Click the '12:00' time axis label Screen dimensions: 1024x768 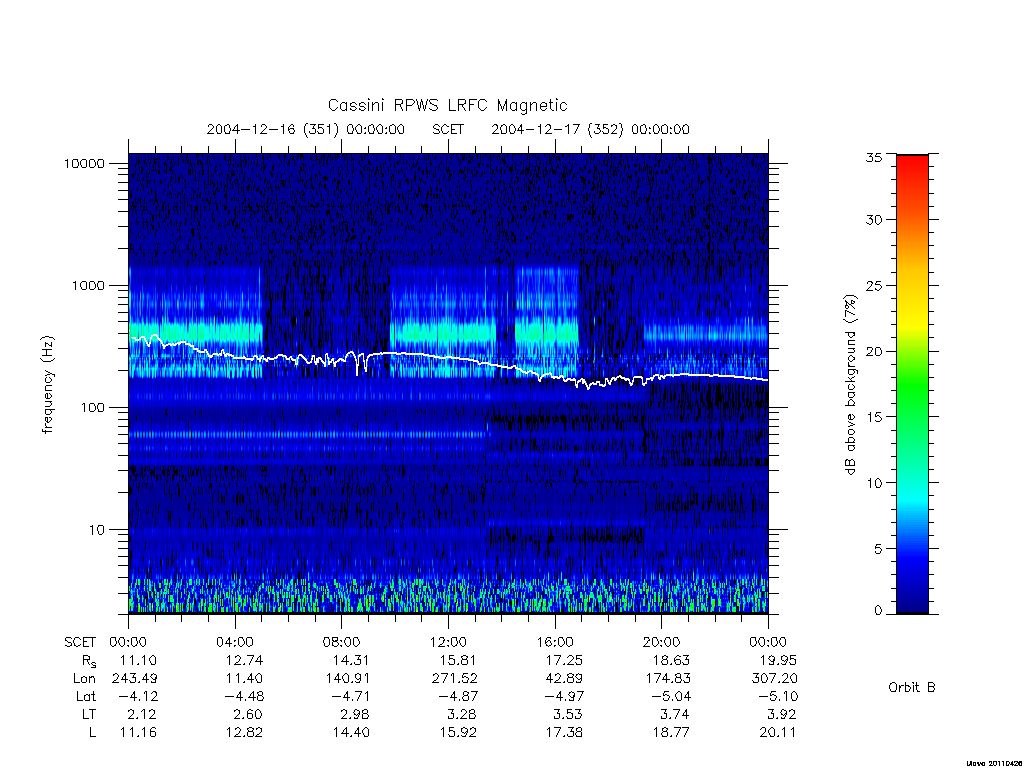click(x=448, y=643)
